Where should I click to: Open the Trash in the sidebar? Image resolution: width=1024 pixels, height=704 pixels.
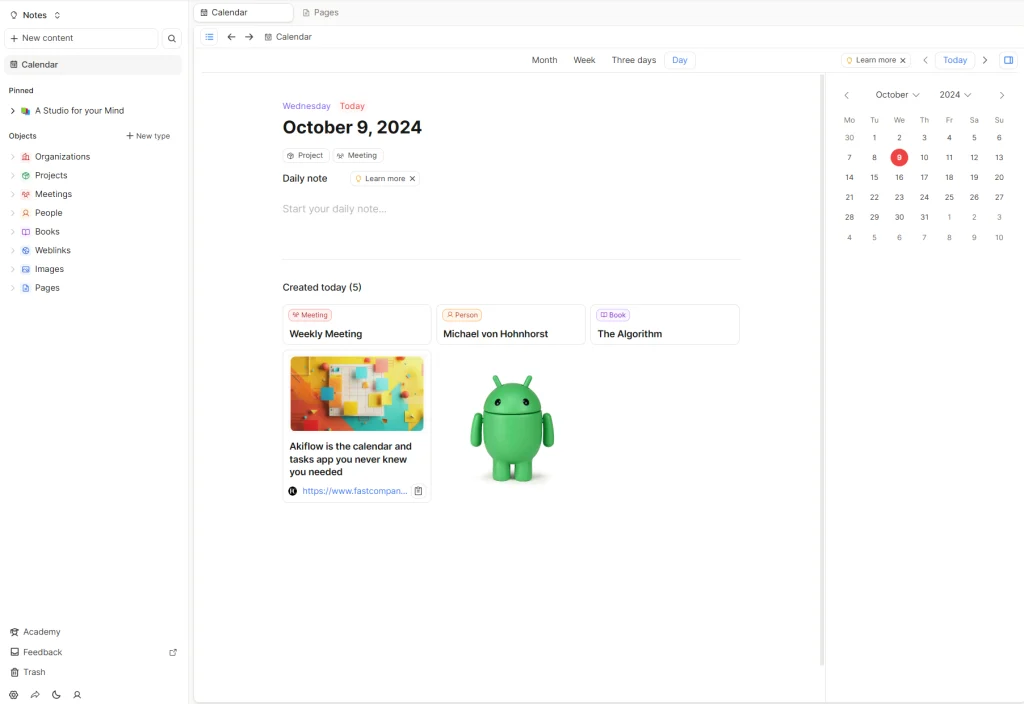34,672
